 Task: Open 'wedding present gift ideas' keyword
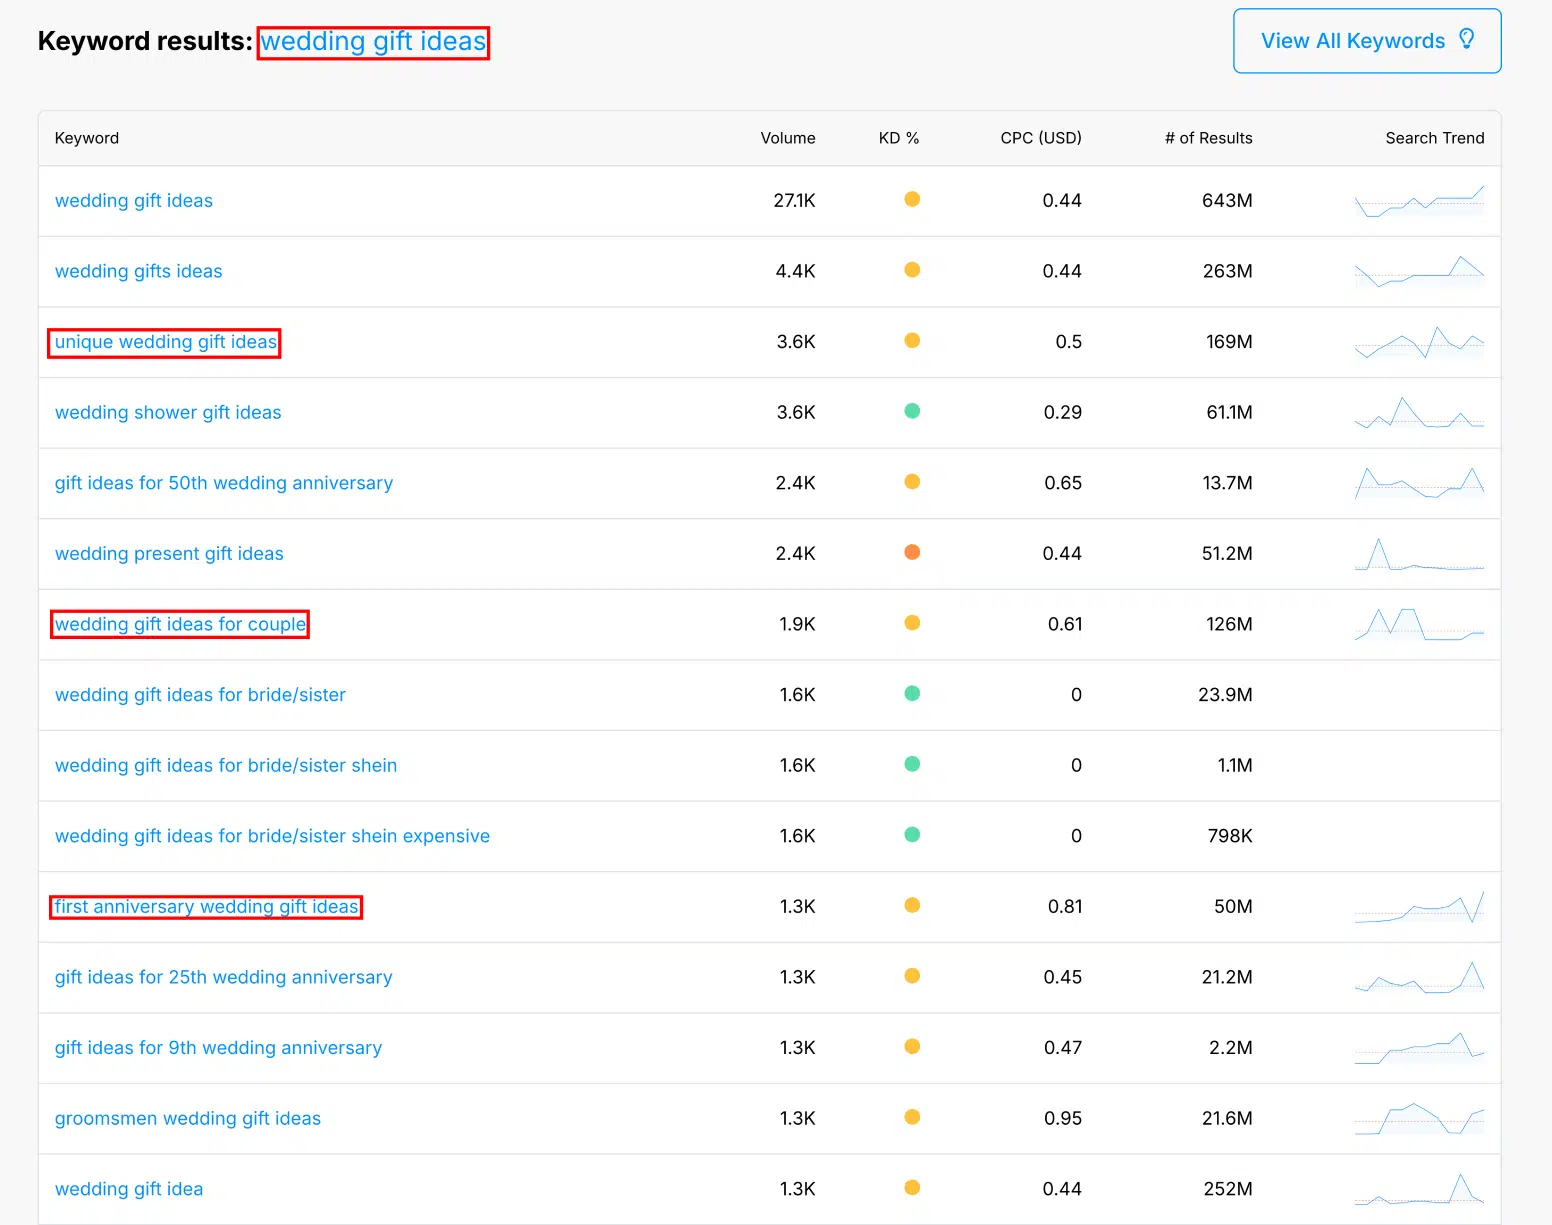tap(169, 554)
